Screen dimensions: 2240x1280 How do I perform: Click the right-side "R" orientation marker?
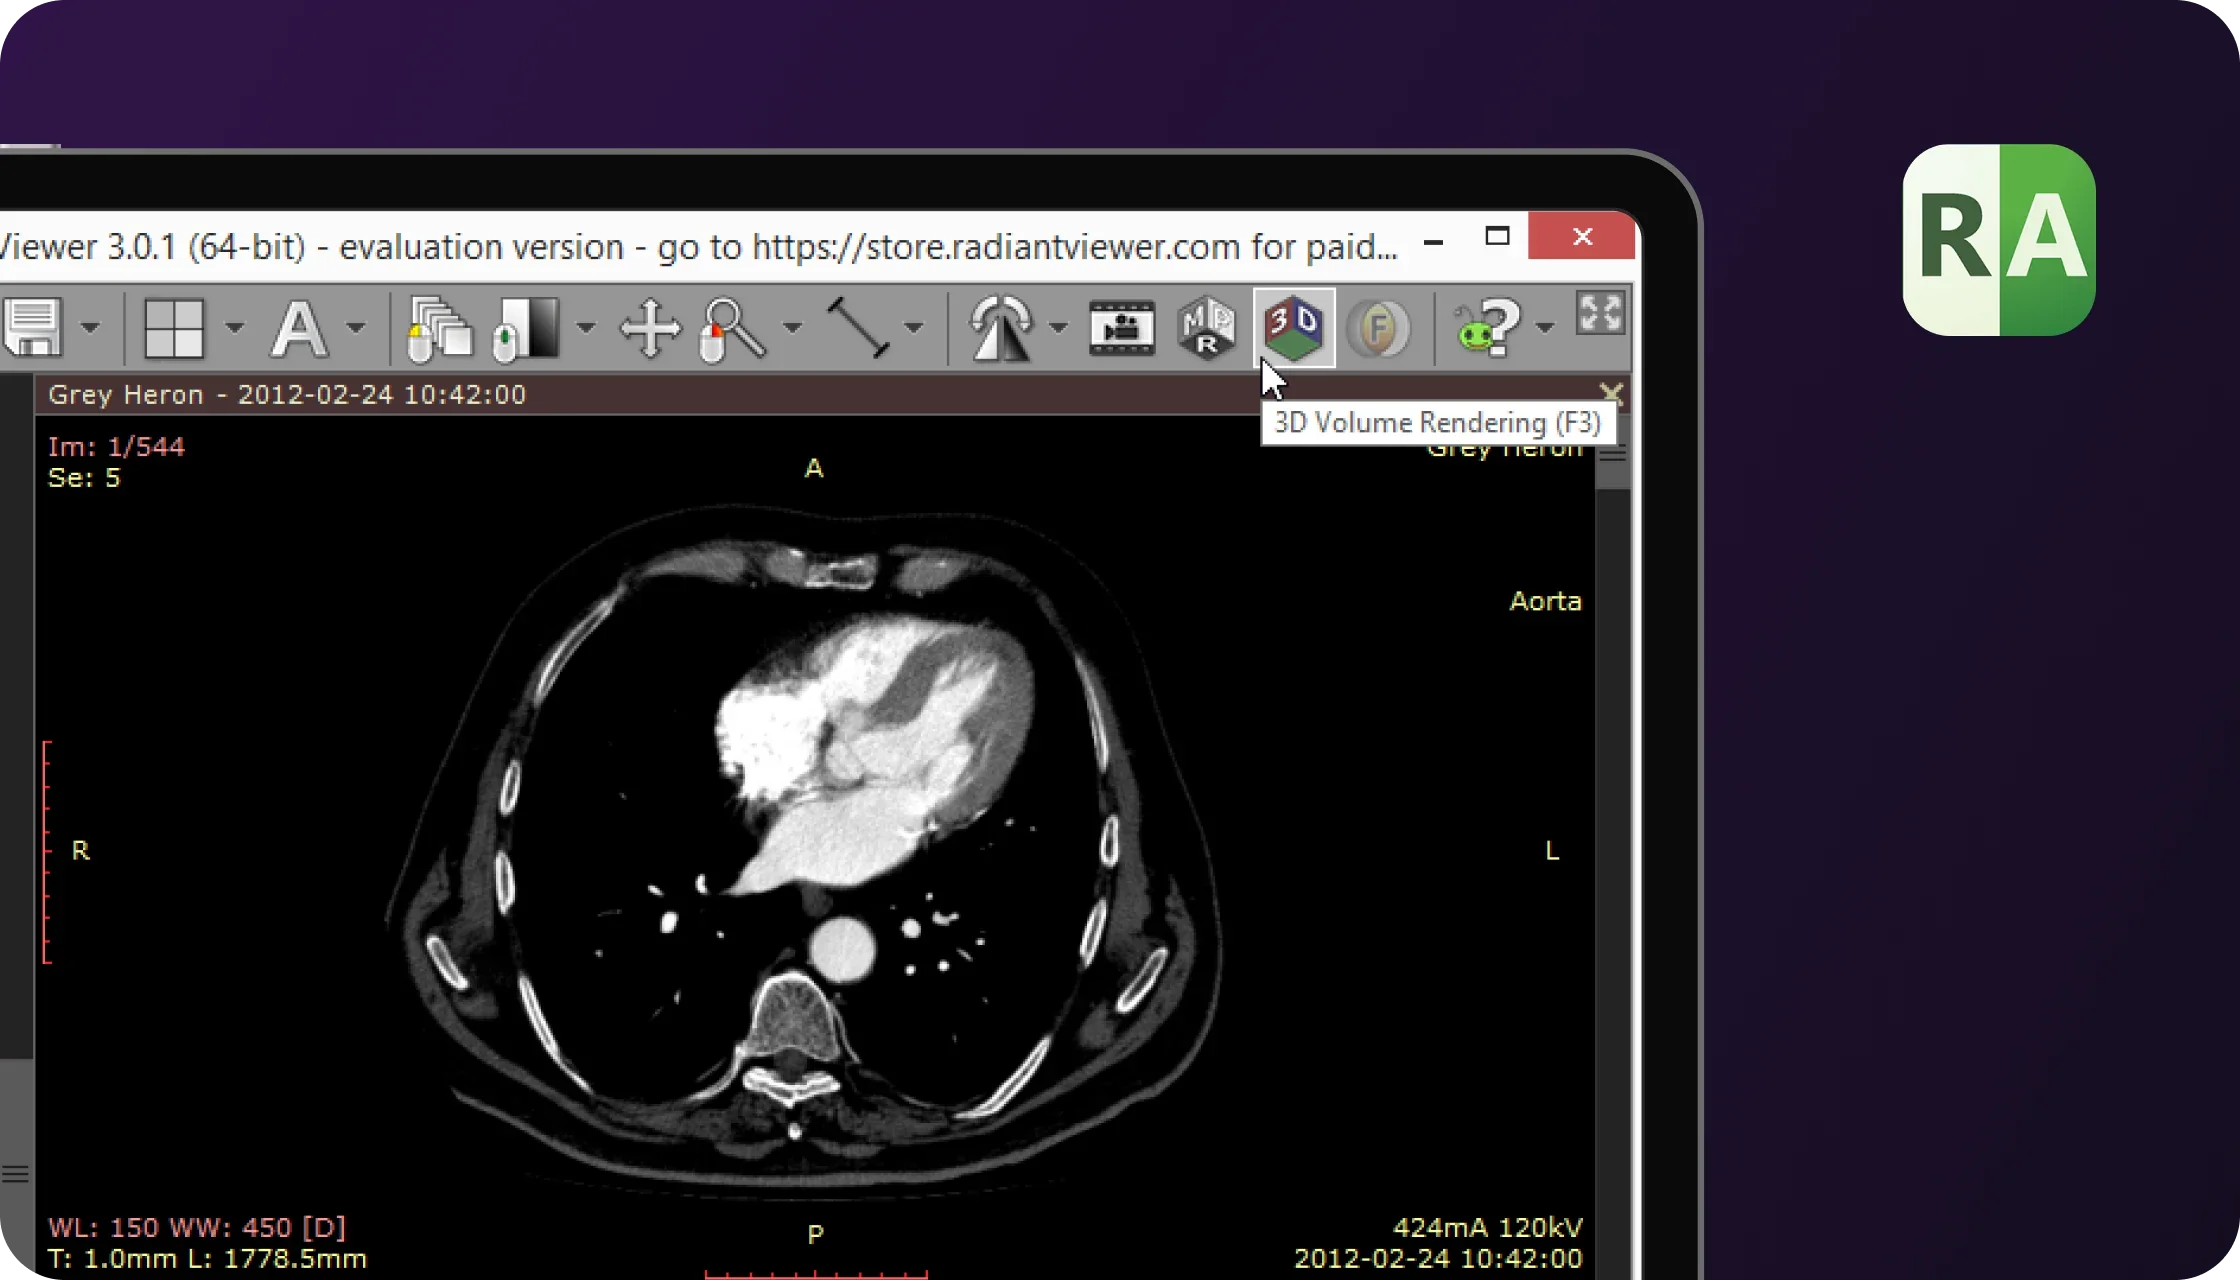81,850
